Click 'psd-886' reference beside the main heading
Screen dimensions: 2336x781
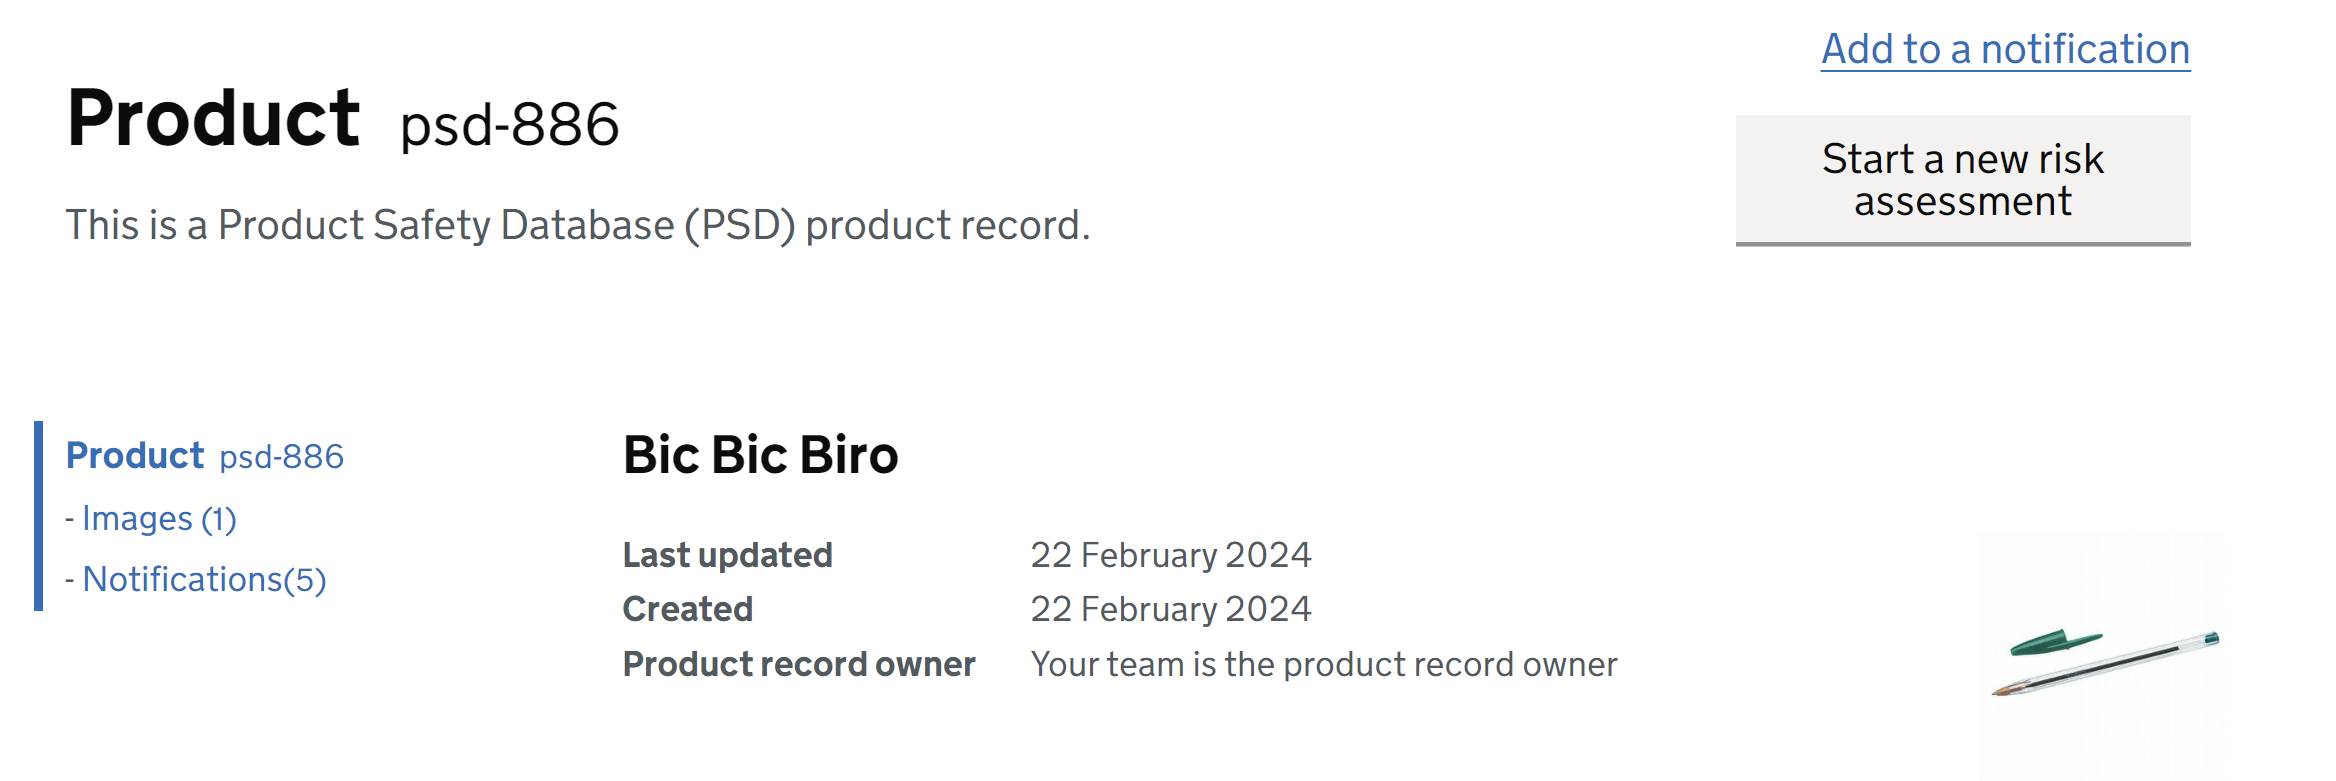509,126
